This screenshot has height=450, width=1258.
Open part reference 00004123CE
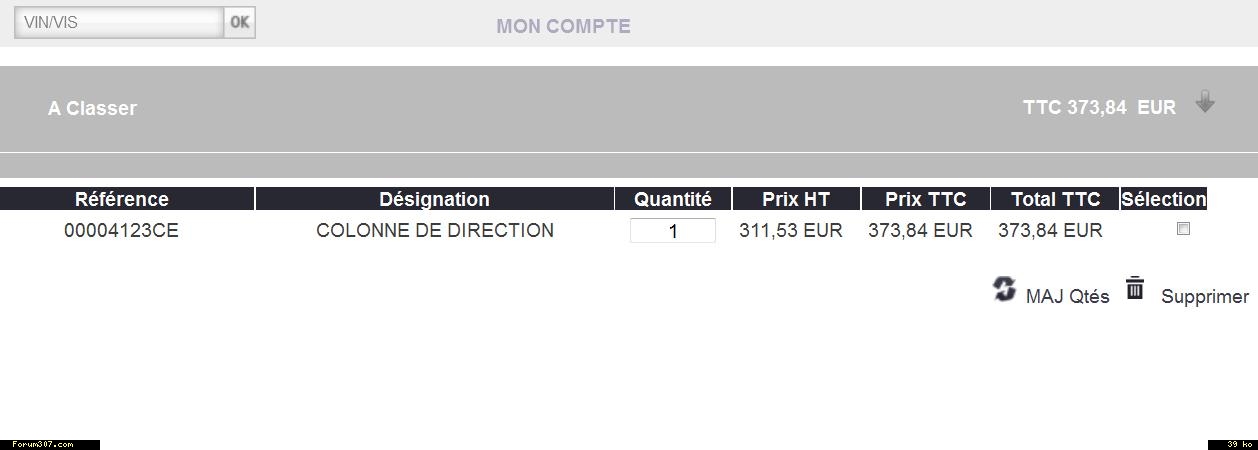[121, 231]
